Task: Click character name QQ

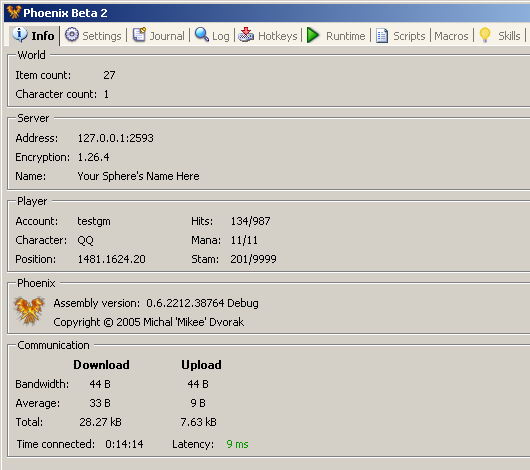Action: 86,240
